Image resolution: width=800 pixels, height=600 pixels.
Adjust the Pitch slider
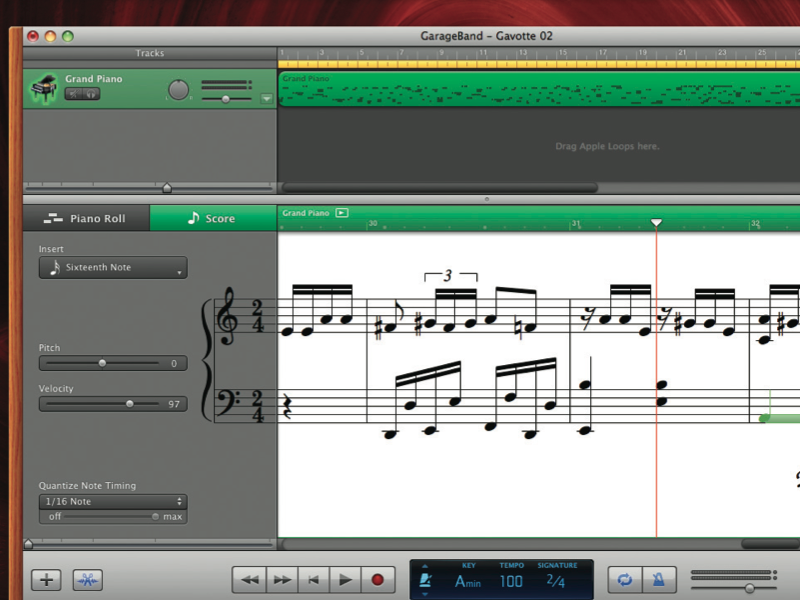[103, 363]
